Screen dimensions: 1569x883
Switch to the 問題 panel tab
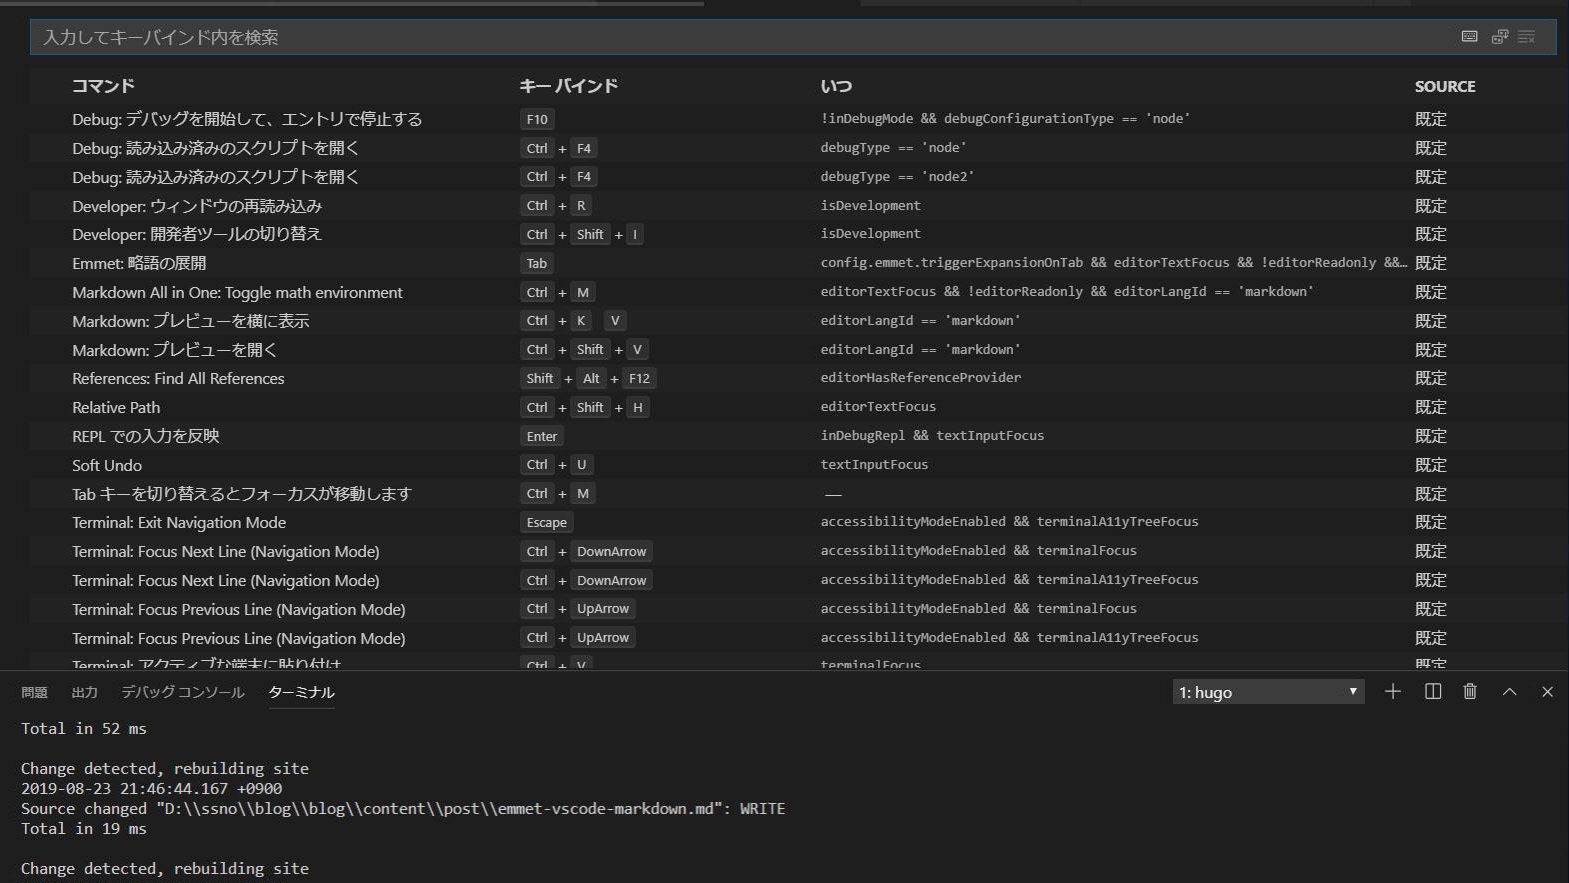pyautogui.click(x=34, y=692)
